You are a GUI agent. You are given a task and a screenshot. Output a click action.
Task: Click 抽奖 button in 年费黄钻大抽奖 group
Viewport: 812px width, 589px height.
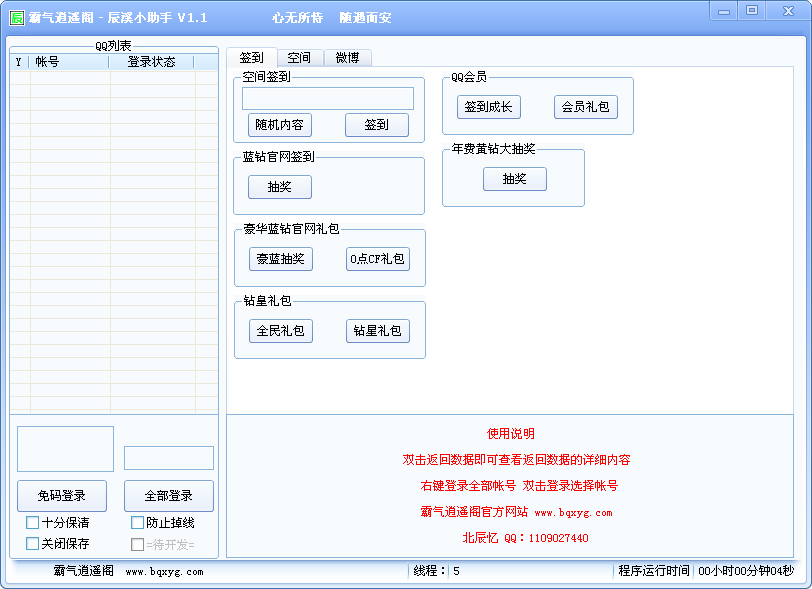click(515, 179)
